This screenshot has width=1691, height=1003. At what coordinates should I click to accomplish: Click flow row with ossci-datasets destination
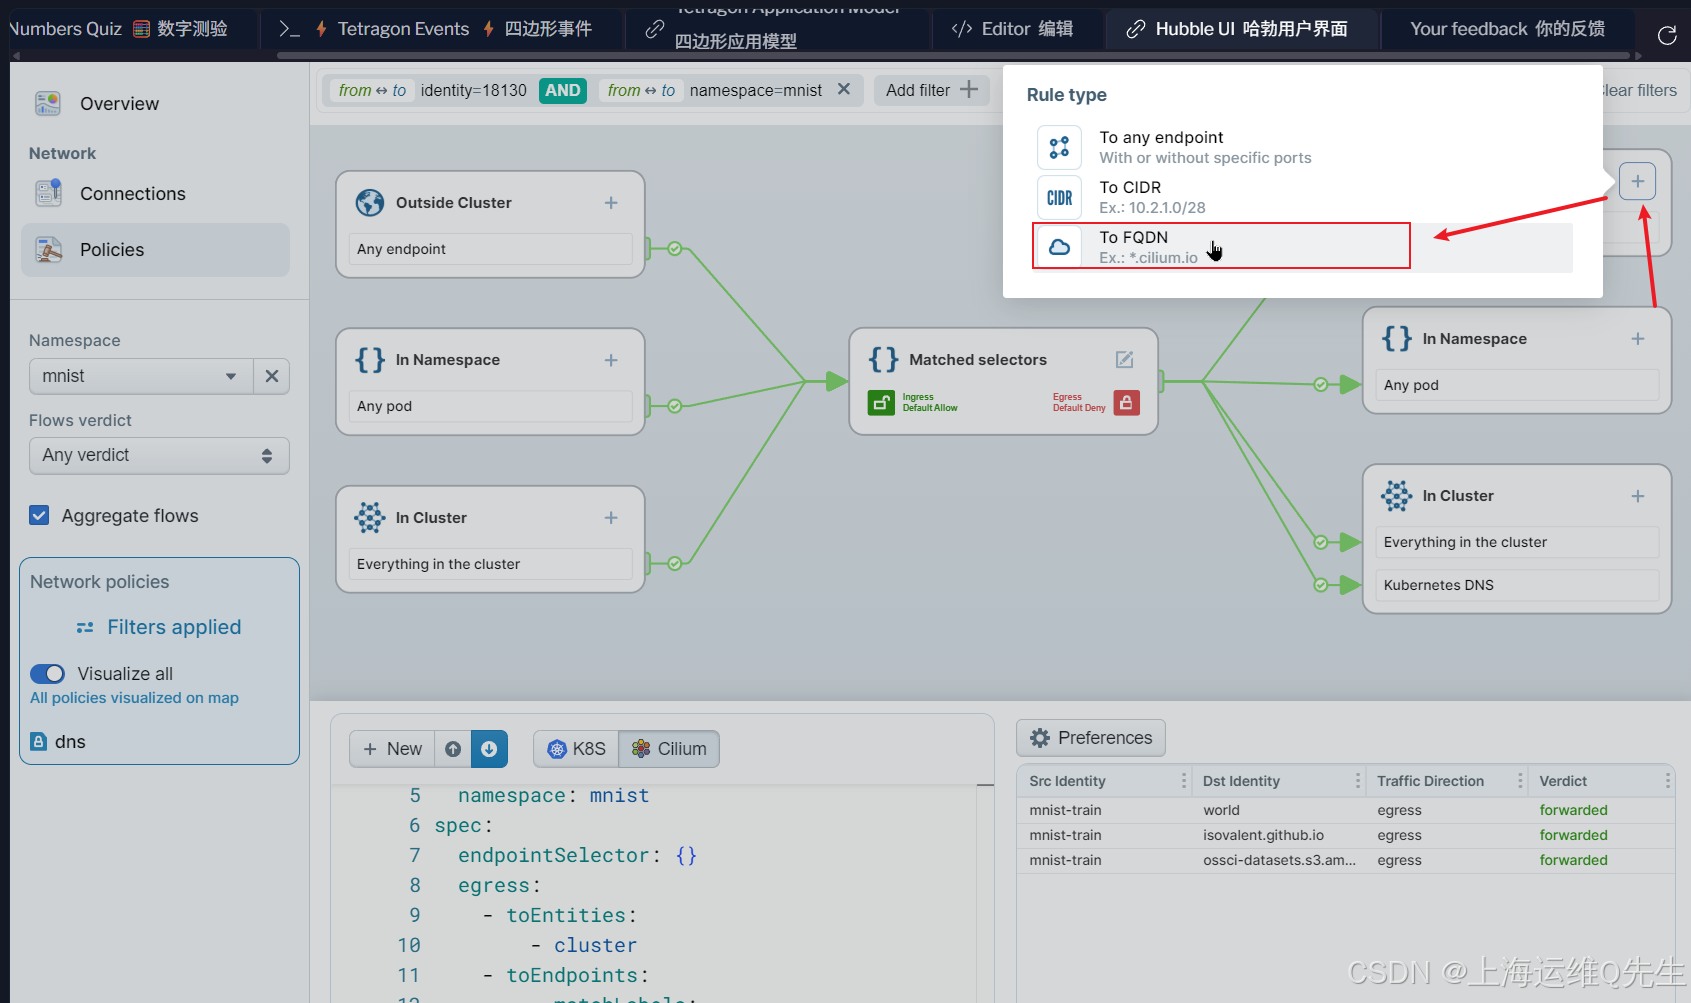1345,860
